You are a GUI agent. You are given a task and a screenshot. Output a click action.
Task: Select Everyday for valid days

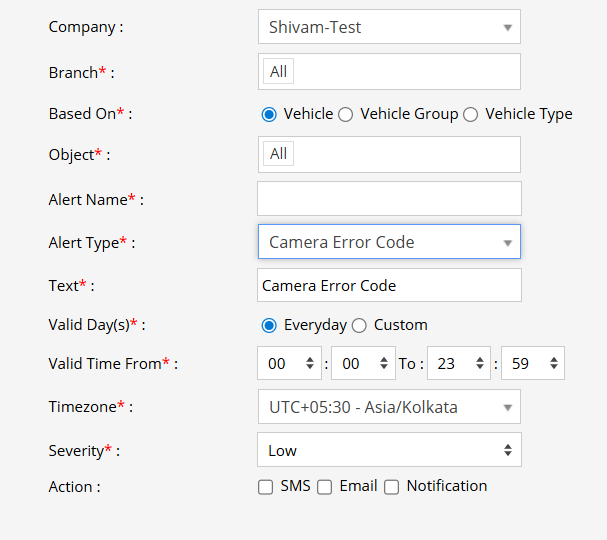click(269, 325)
